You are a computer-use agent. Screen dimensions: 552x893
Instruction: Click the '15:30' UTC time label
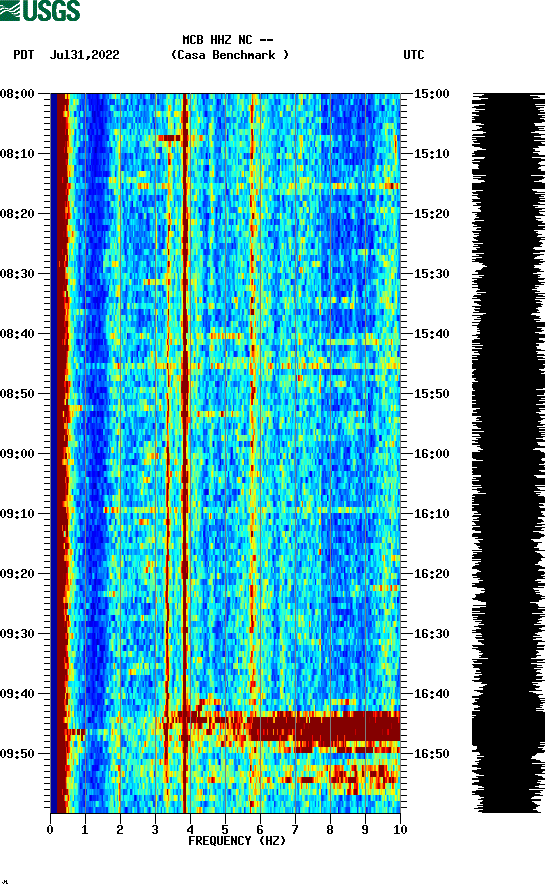click(431, 273)
